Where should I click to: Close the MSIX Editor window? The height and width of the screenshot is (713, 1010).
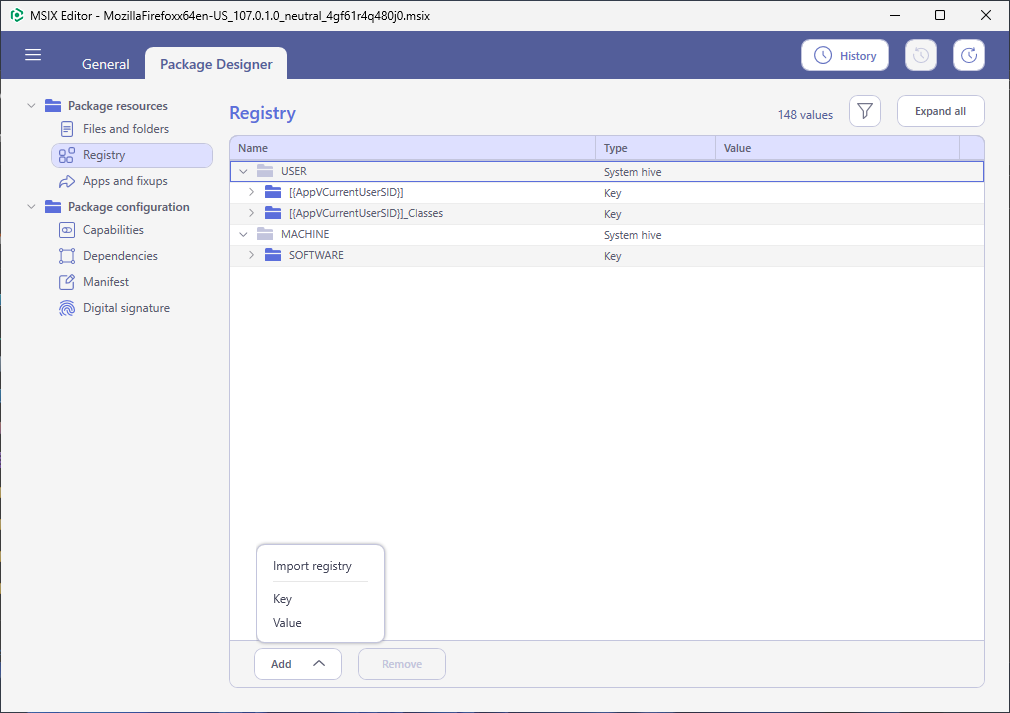tap(986, 15)
